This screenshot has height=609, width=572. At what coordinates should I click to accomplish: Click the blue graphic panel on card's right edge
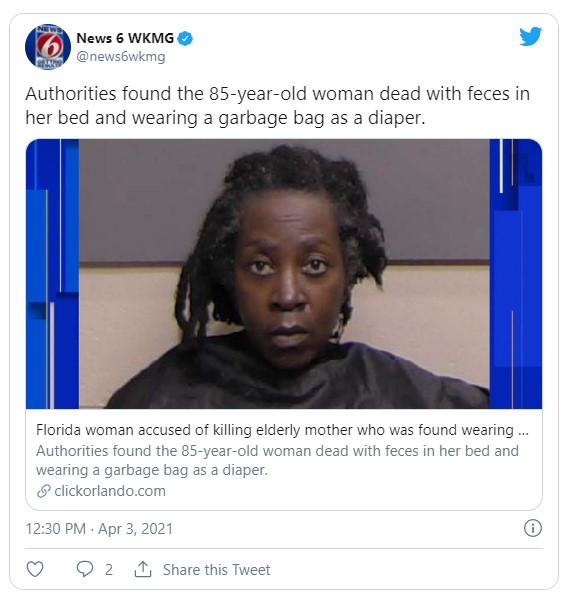[515, 274]
